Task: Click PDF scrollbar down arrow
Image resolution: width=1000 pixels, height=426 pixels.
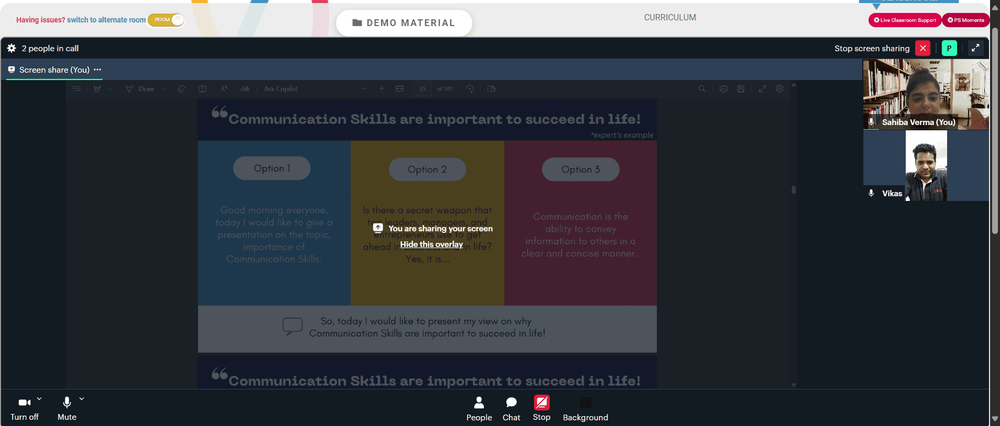Action: pos(793,385)
